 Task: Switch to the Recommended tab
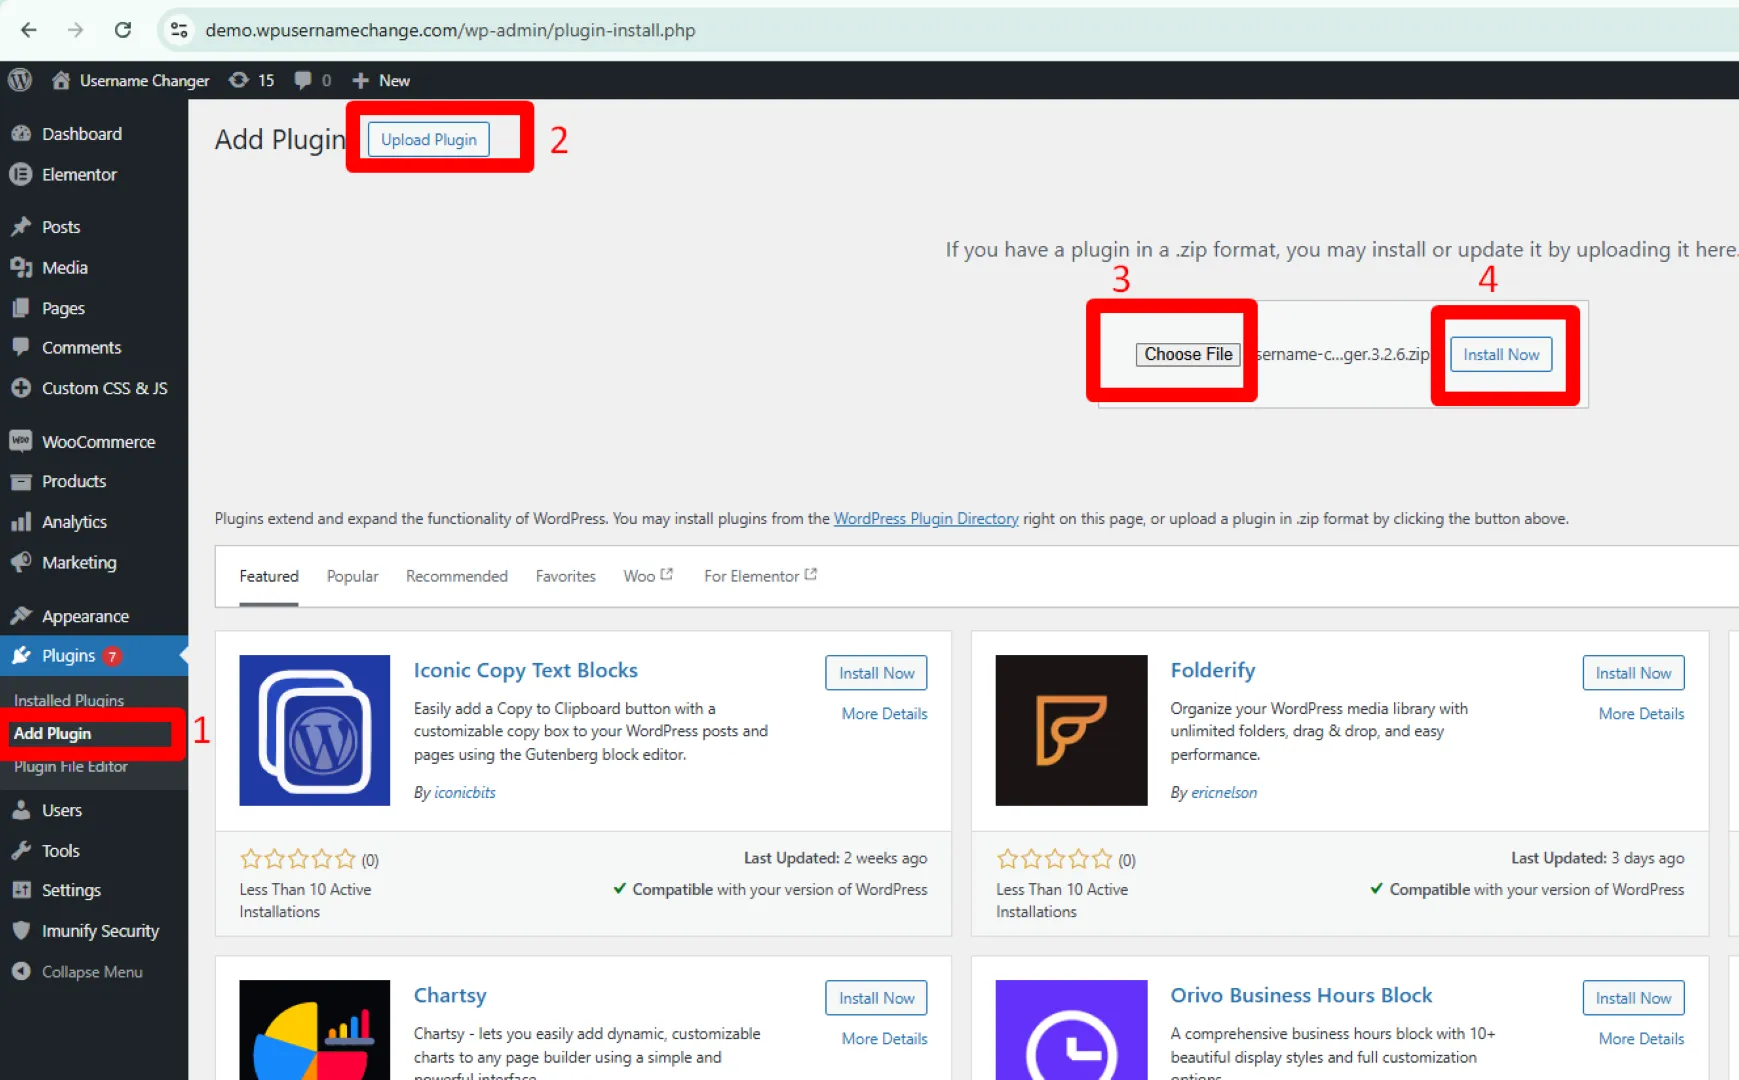pos(457,576)
